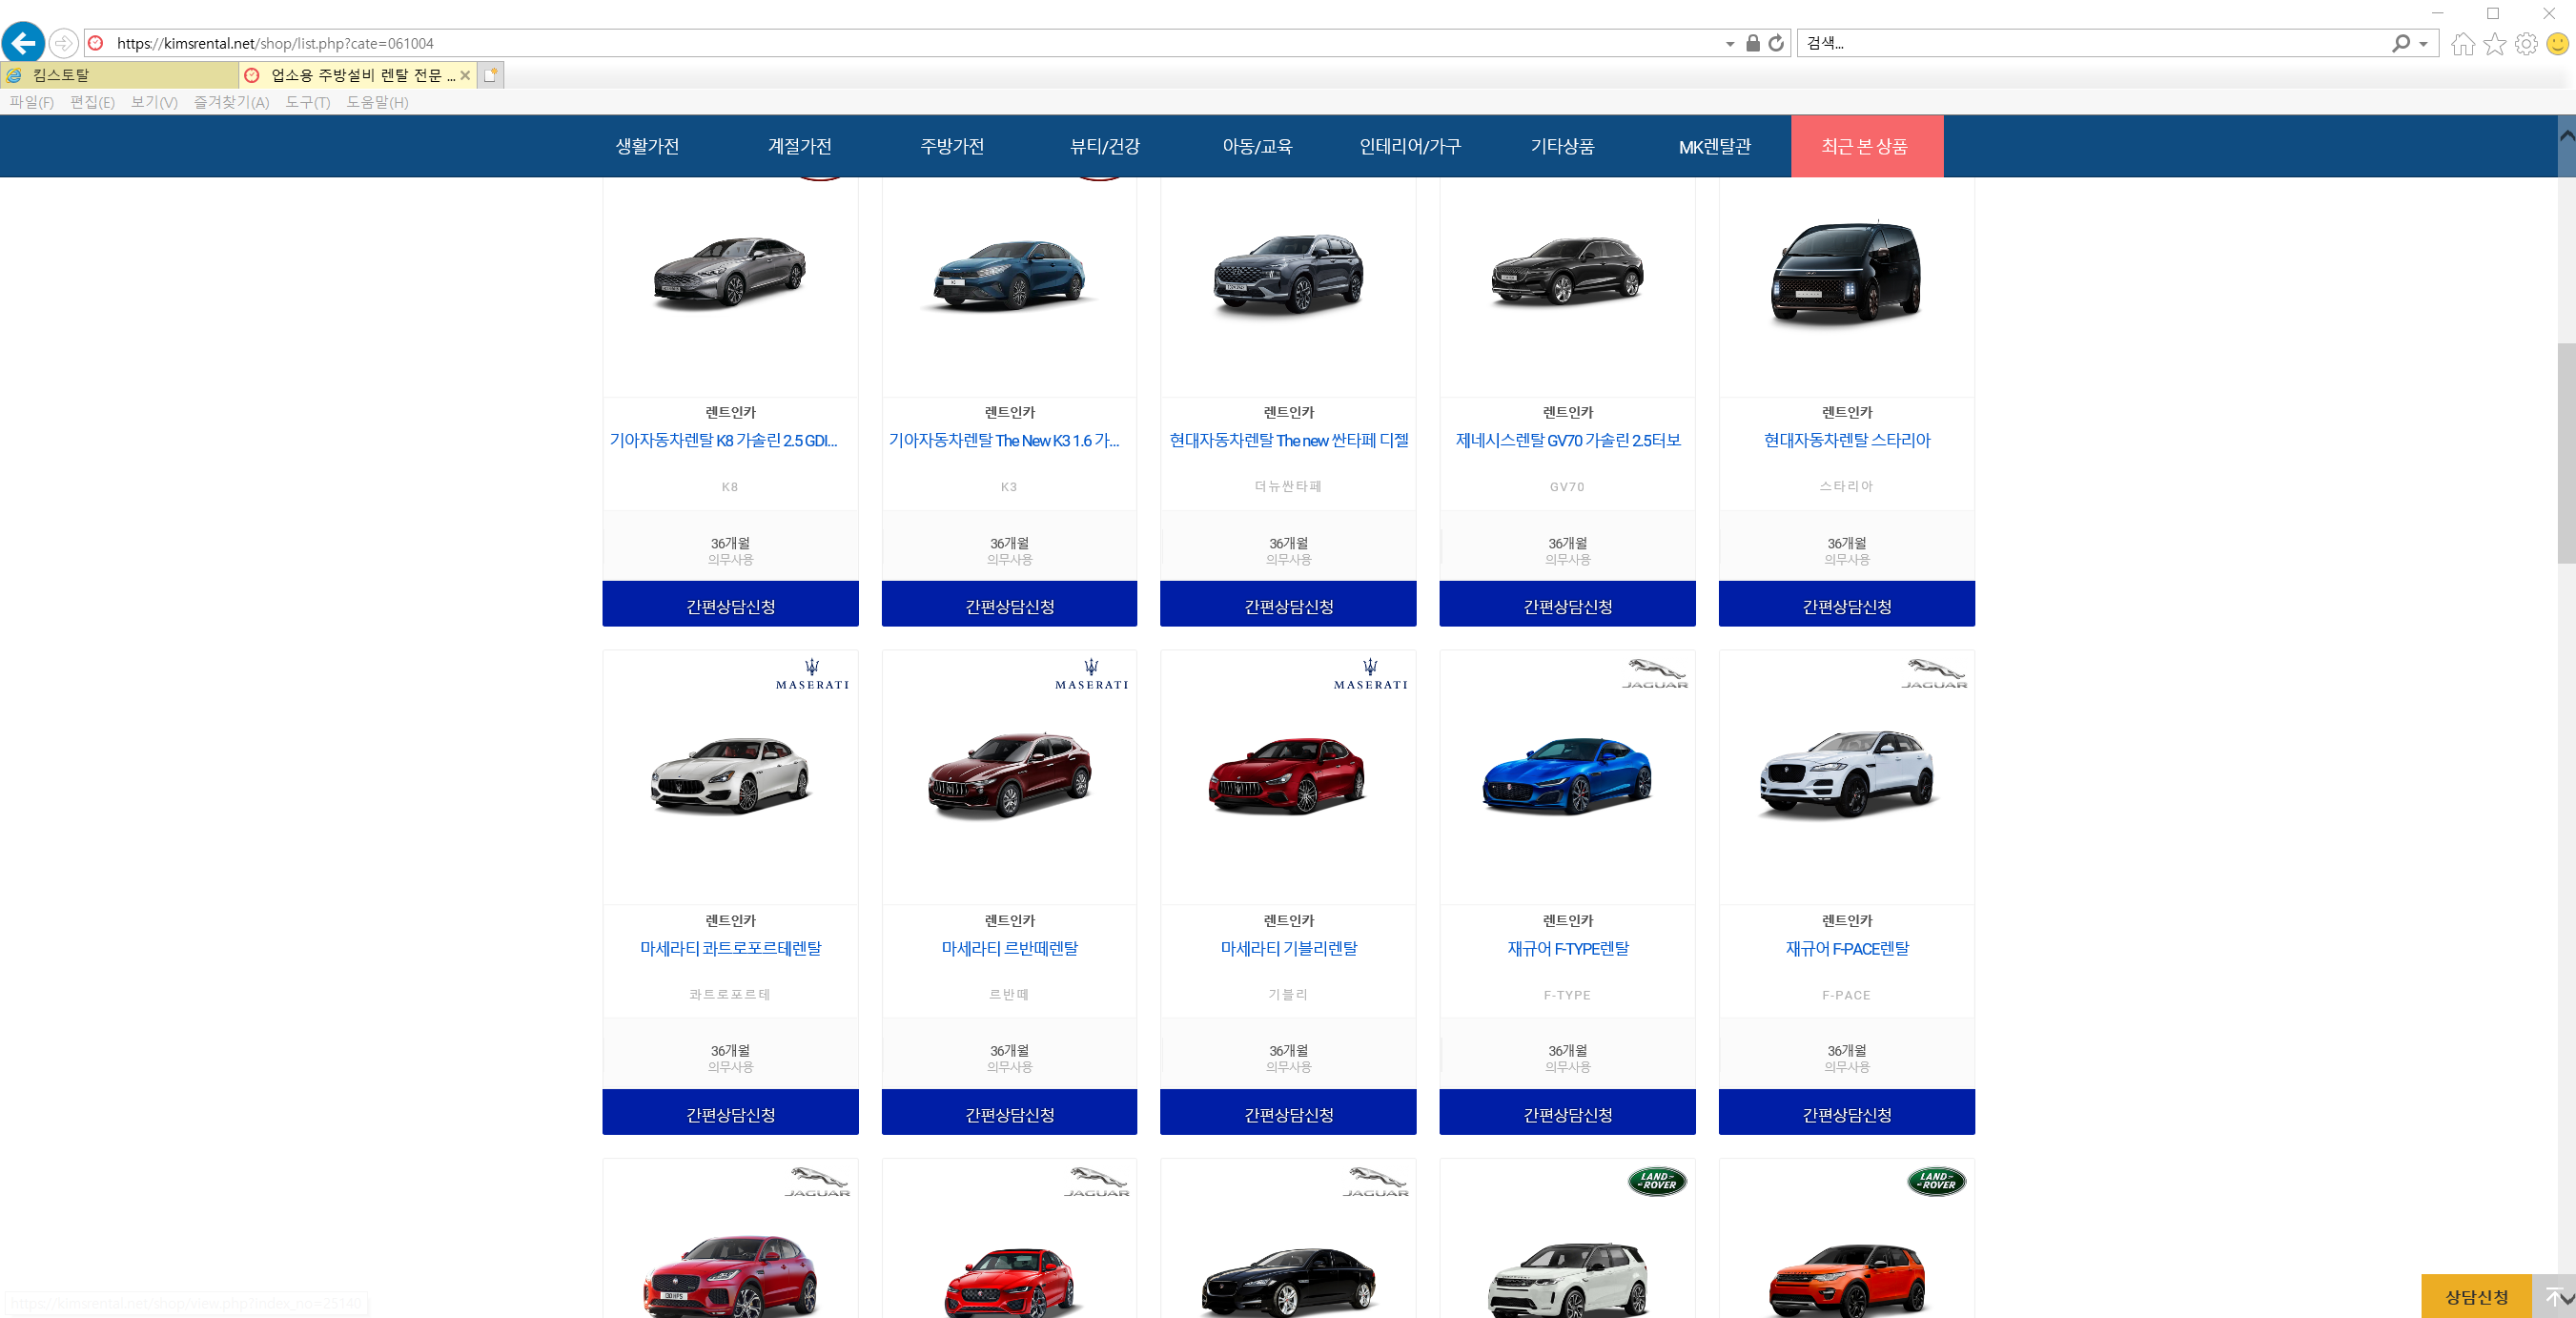Click the Jaguar logo on F-TYPE card

[1654, 674]
